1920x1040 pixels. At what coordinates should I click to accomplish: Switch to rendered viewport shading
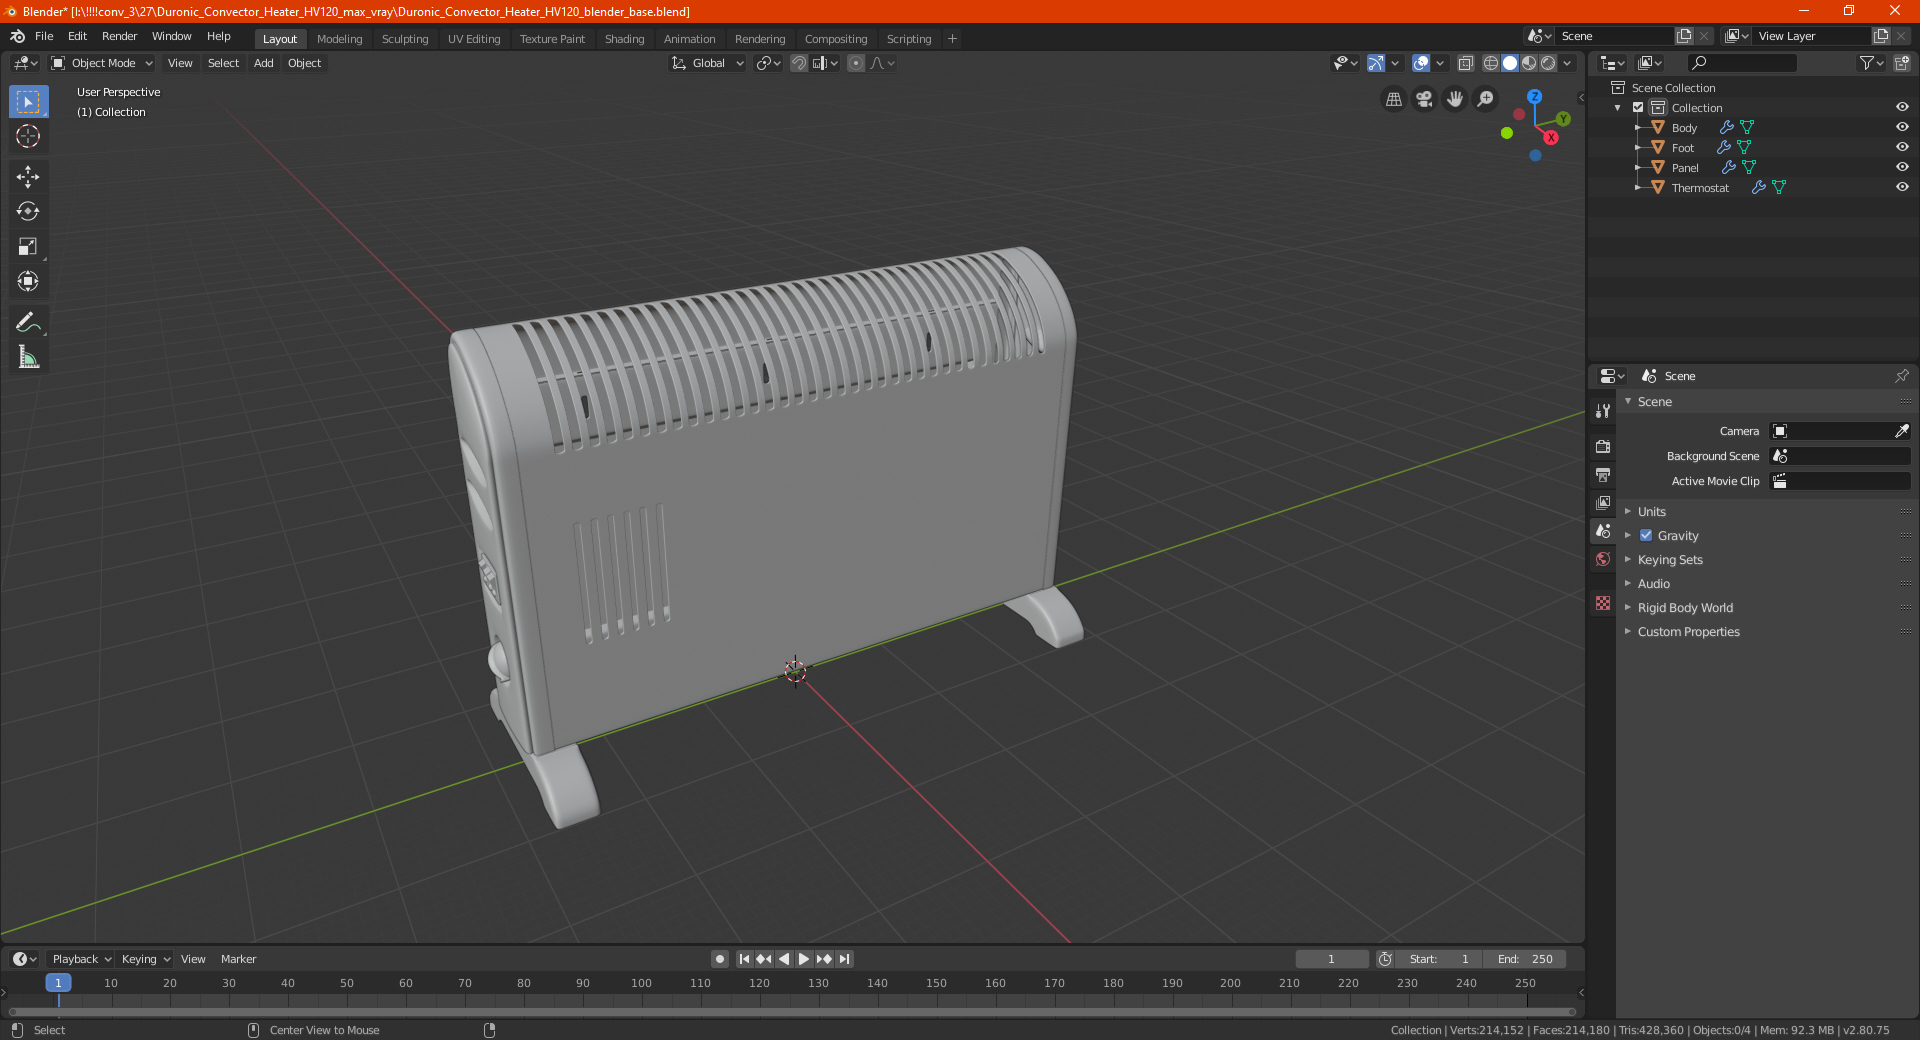(1548, 63)
